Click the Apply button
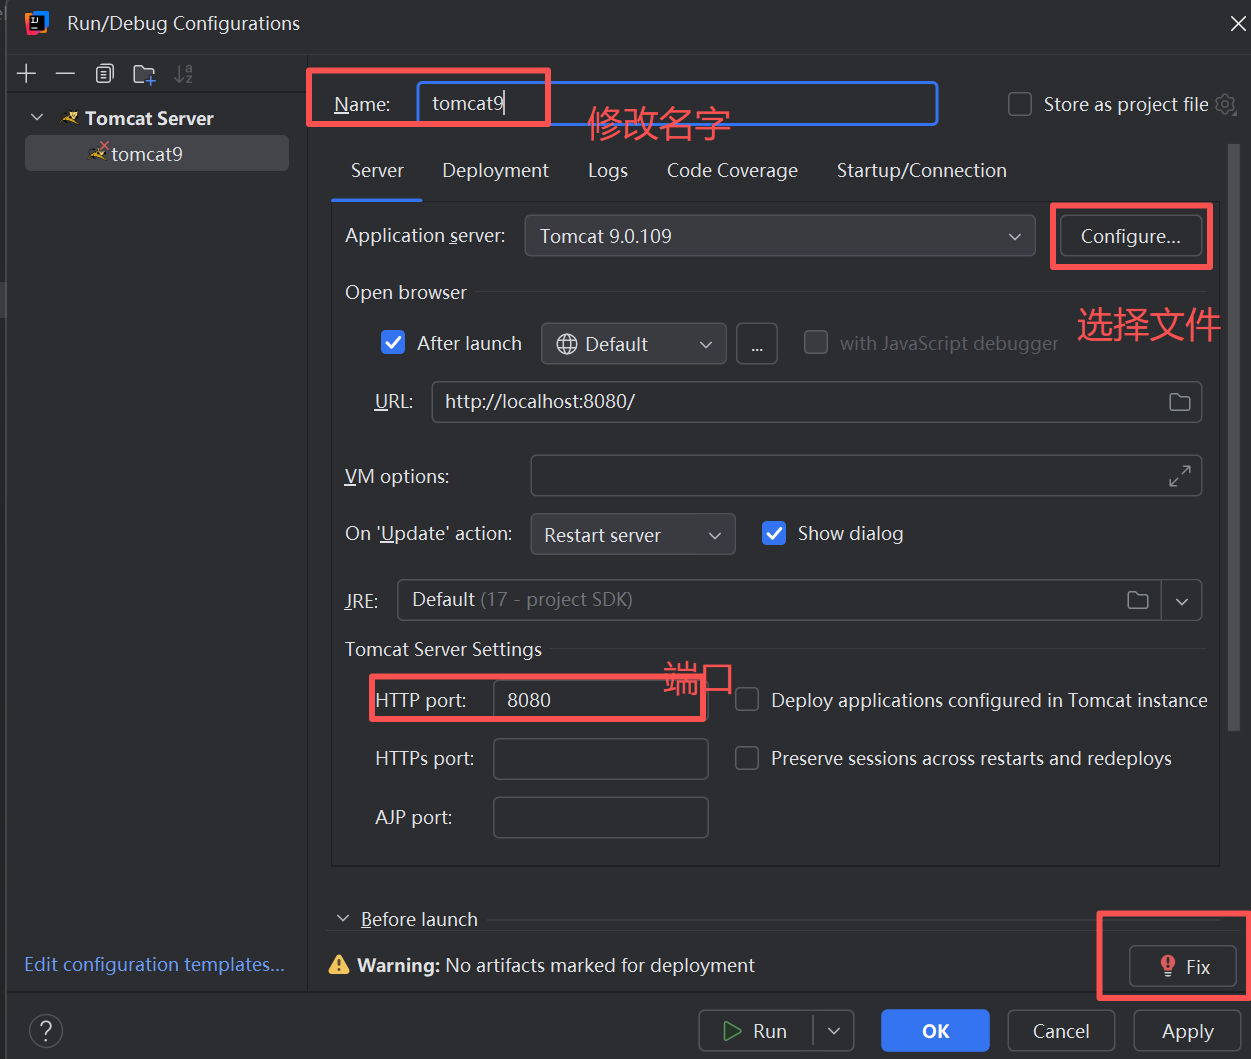The width and height of the screenshot is (1251, 1059). pyautogui.click(x=1187, y=1030)
